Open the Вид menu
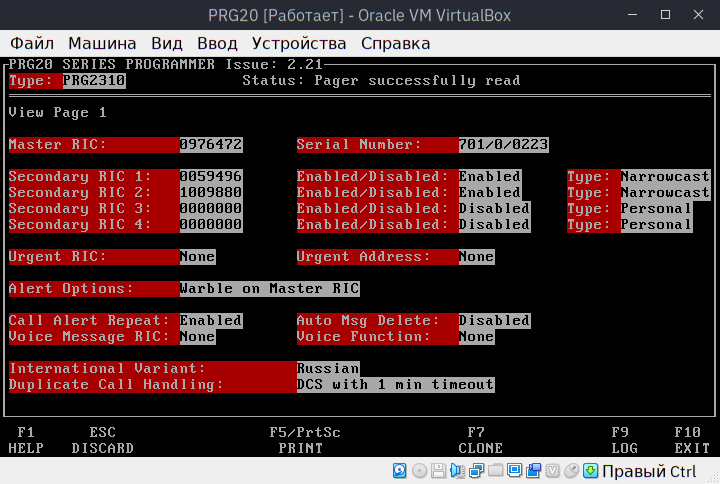 click(167, 43)
